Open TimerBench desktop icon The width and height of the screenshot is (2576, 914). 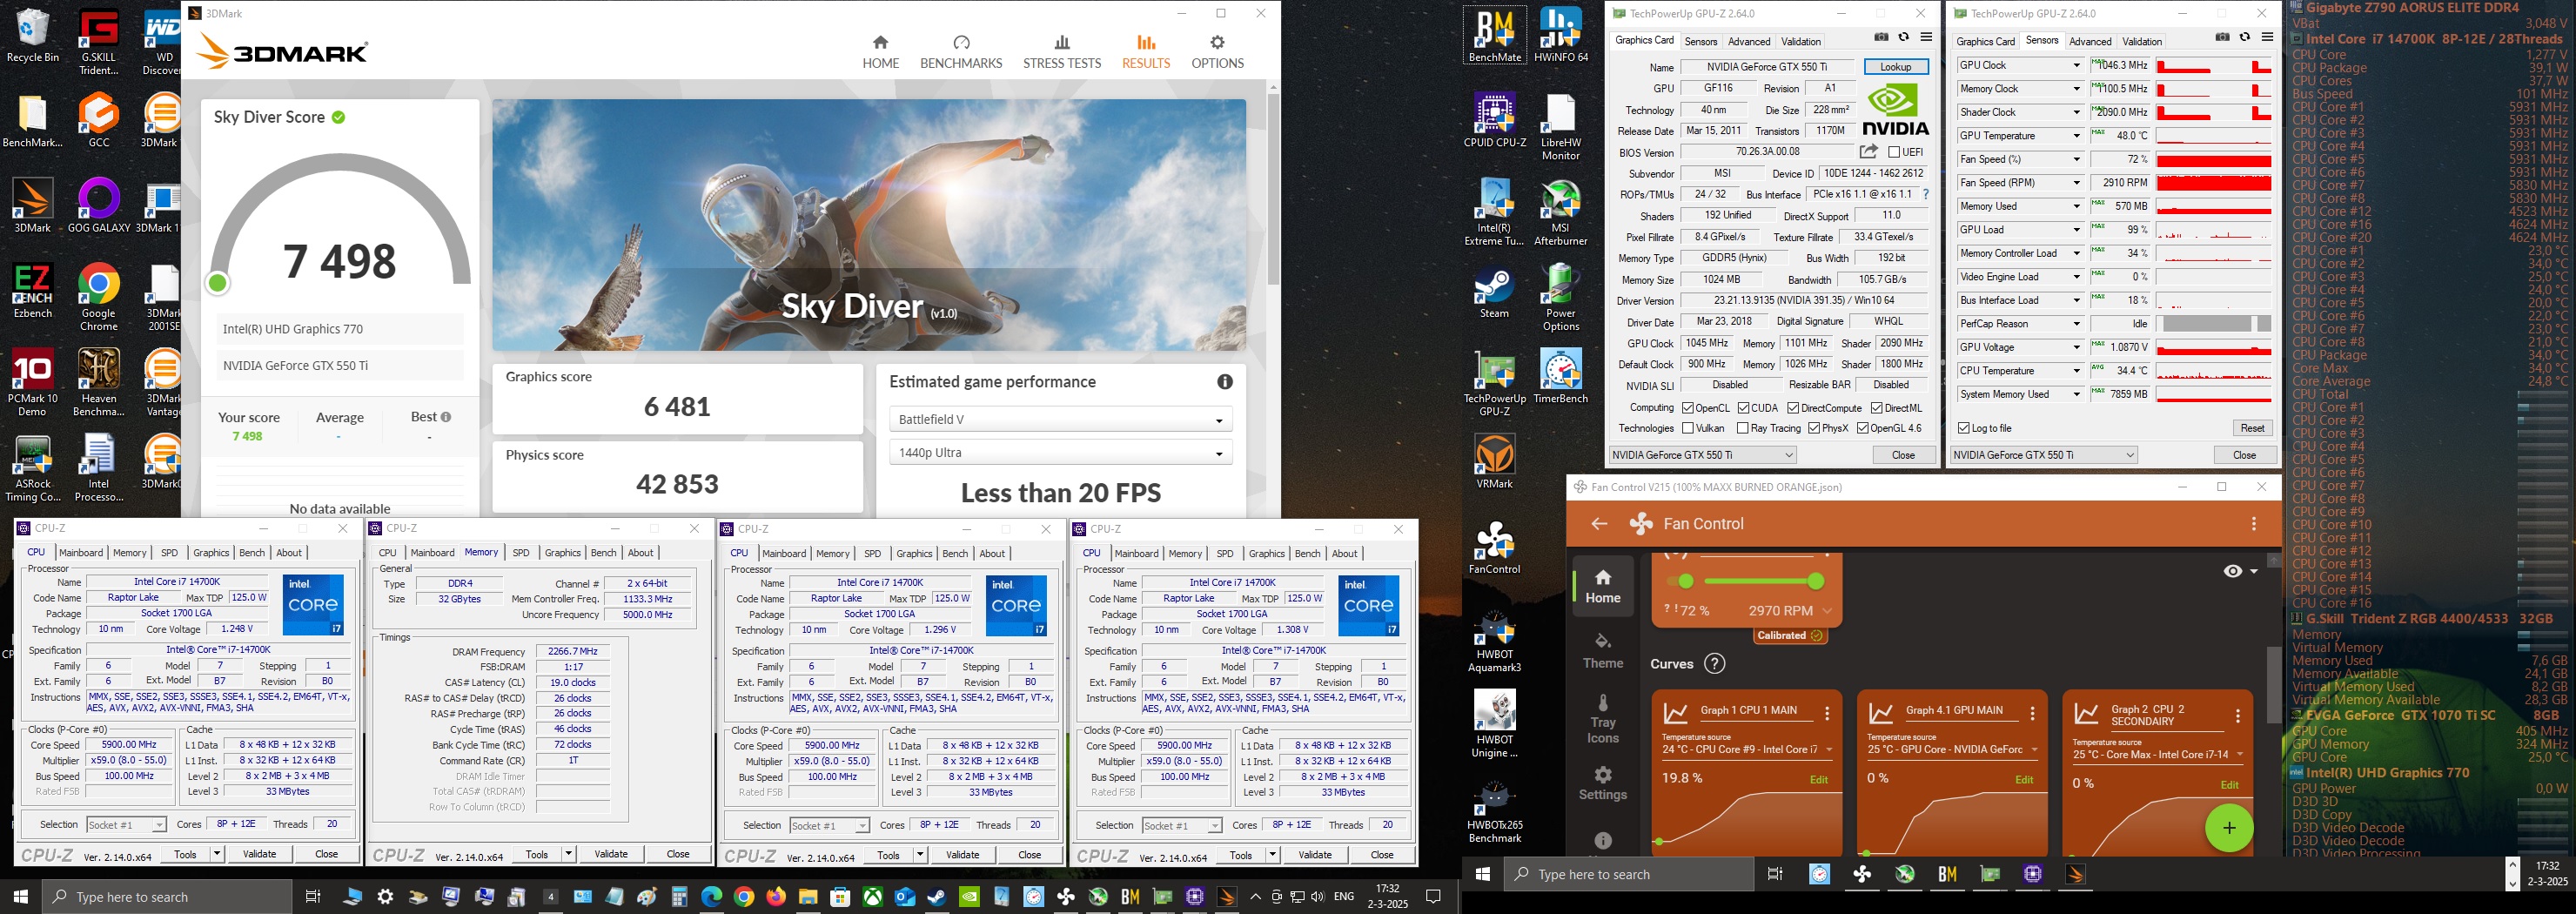coord(1560,376)
